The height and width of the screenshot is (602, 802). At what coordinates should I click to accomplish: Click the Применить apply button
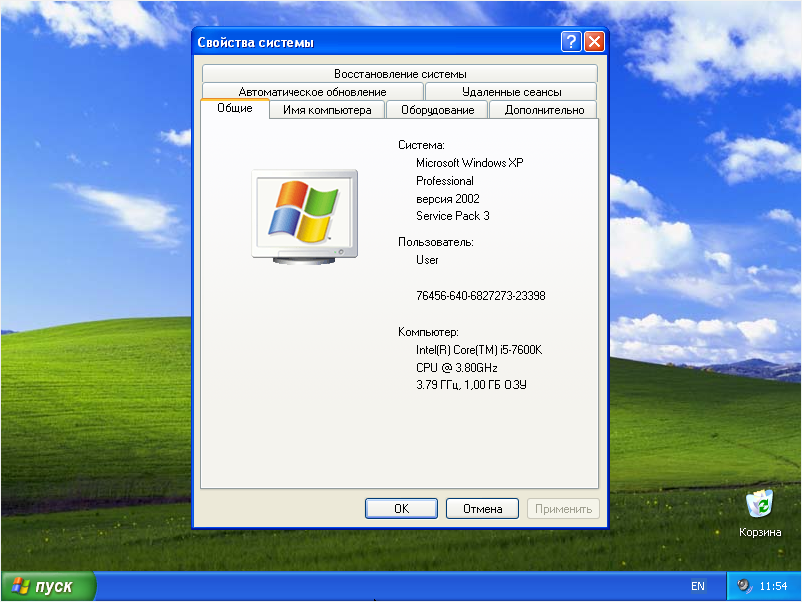point(563,508)
